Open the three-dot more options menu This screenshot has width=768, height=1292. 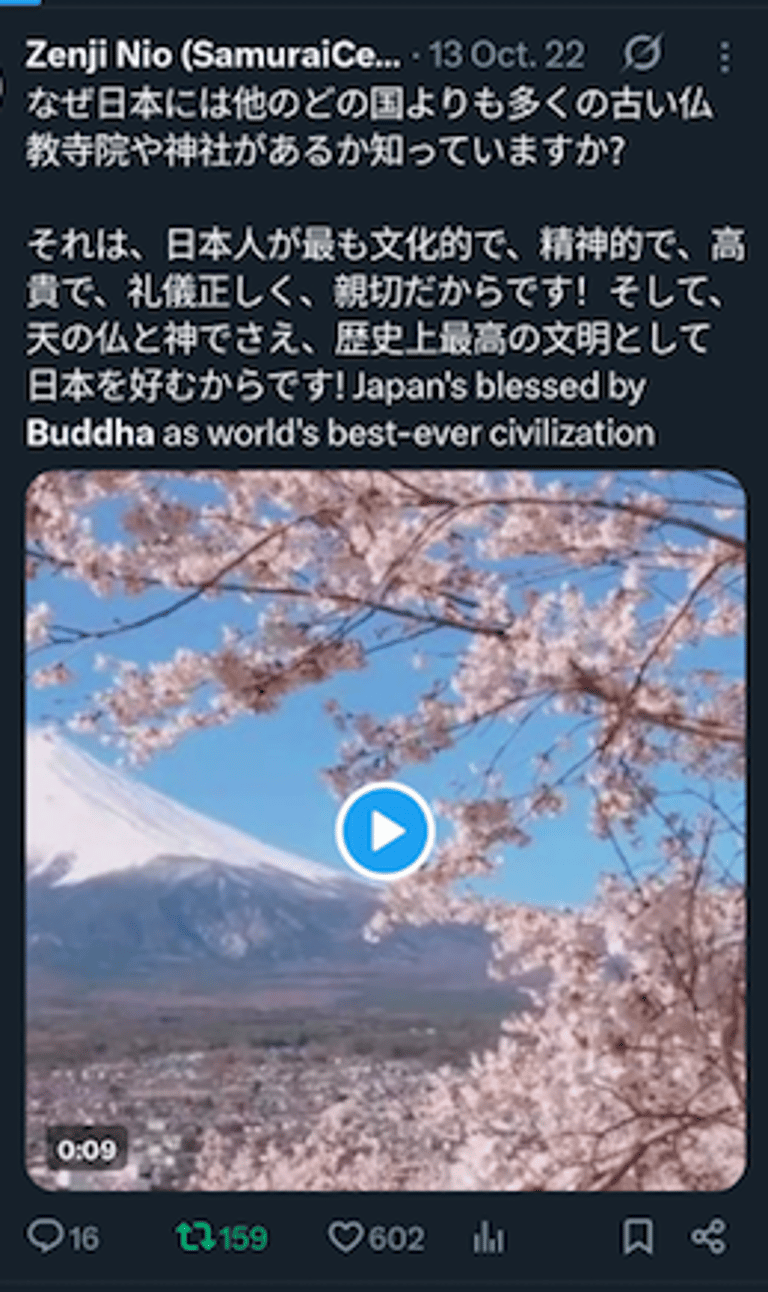tap(725, 57)
